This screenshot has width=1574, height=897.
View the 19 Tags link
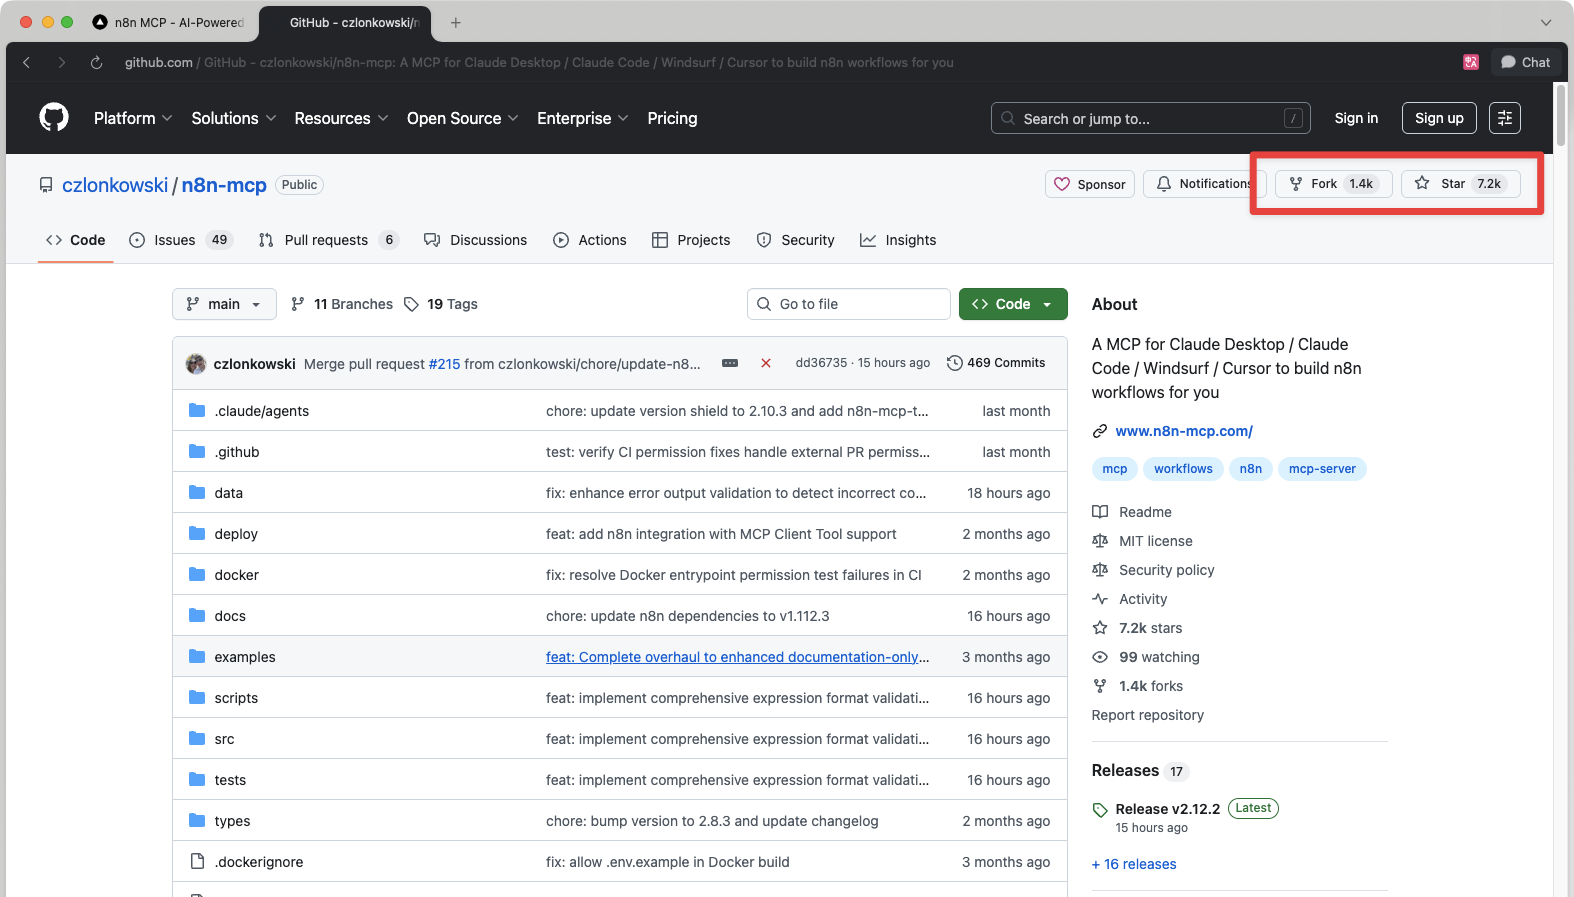click(441, 304)
